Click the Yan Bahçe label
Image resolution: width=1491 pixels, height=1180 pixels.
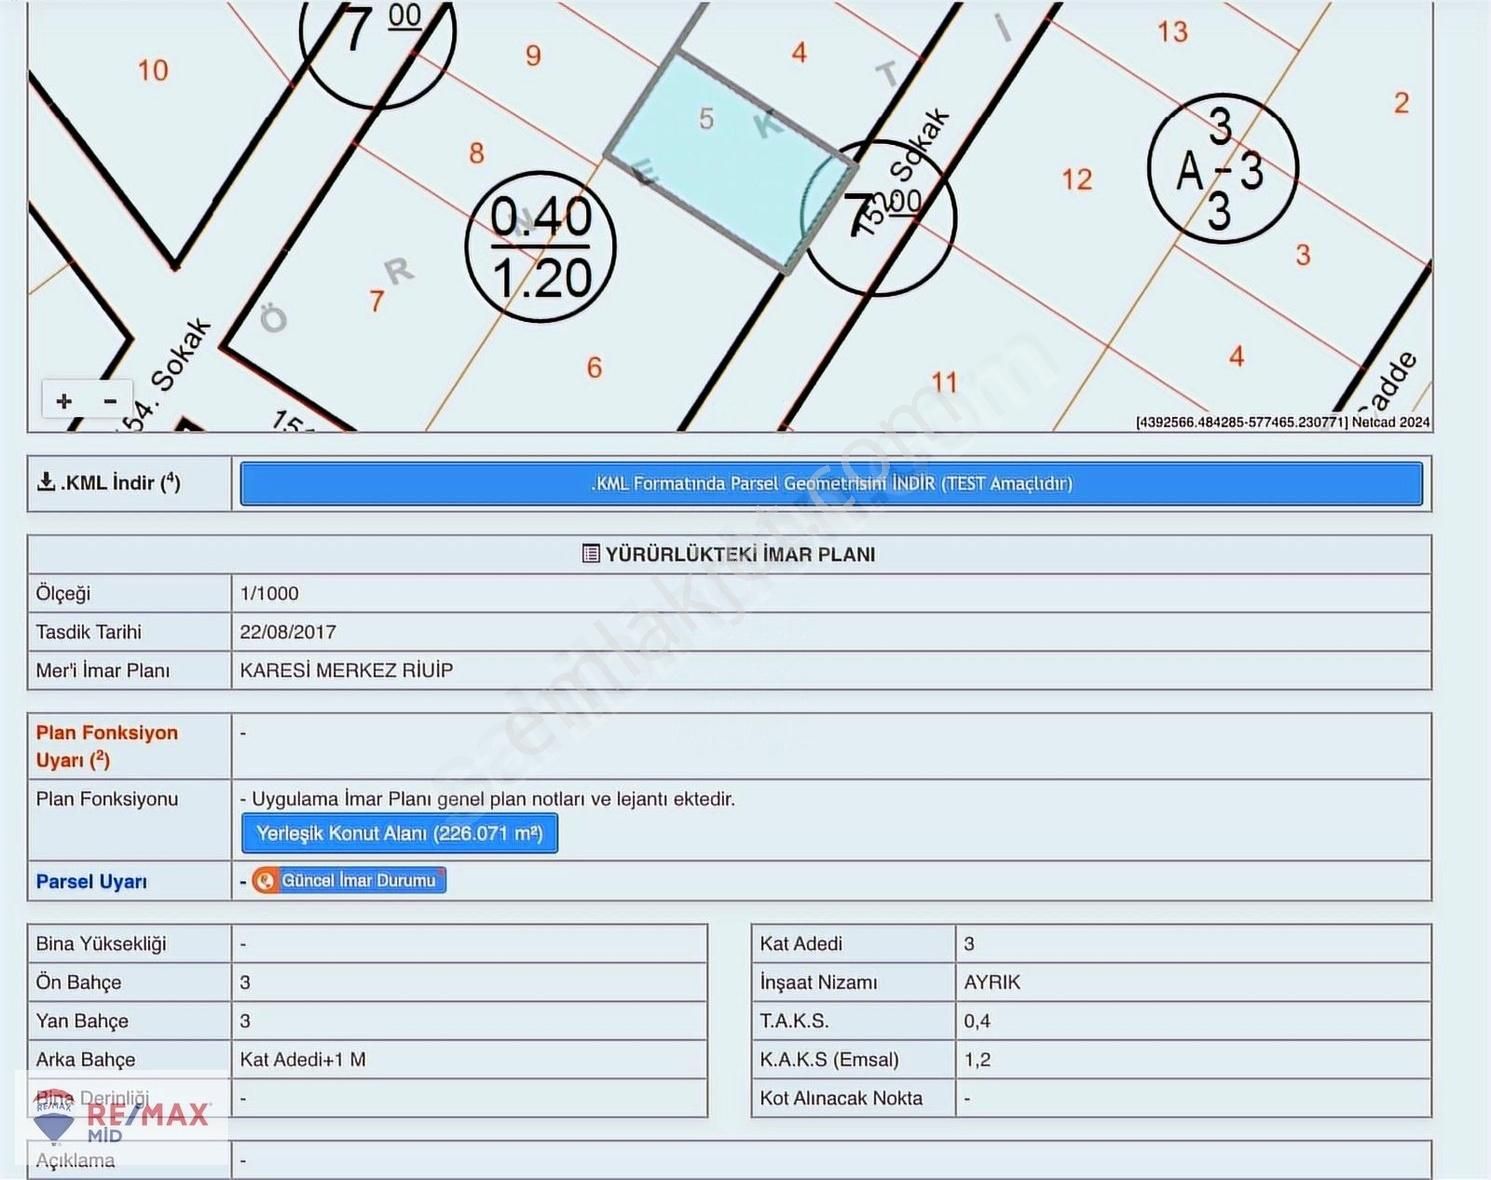(82, 1021)
